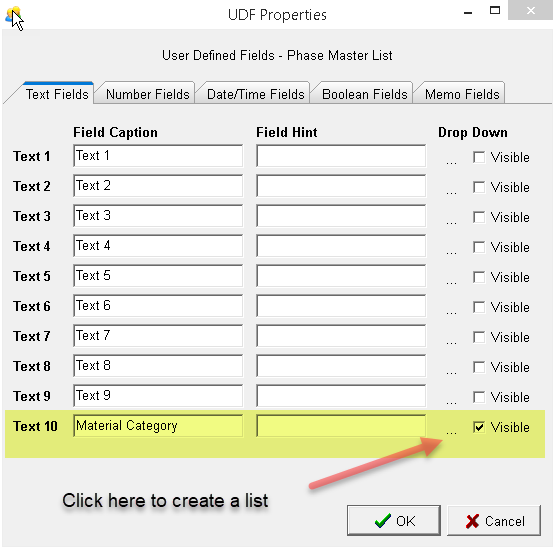Image resolution: width=559 pixels, height=548 pixels.
Task: Focus the Material Category caption field
Action: (158, 425)
